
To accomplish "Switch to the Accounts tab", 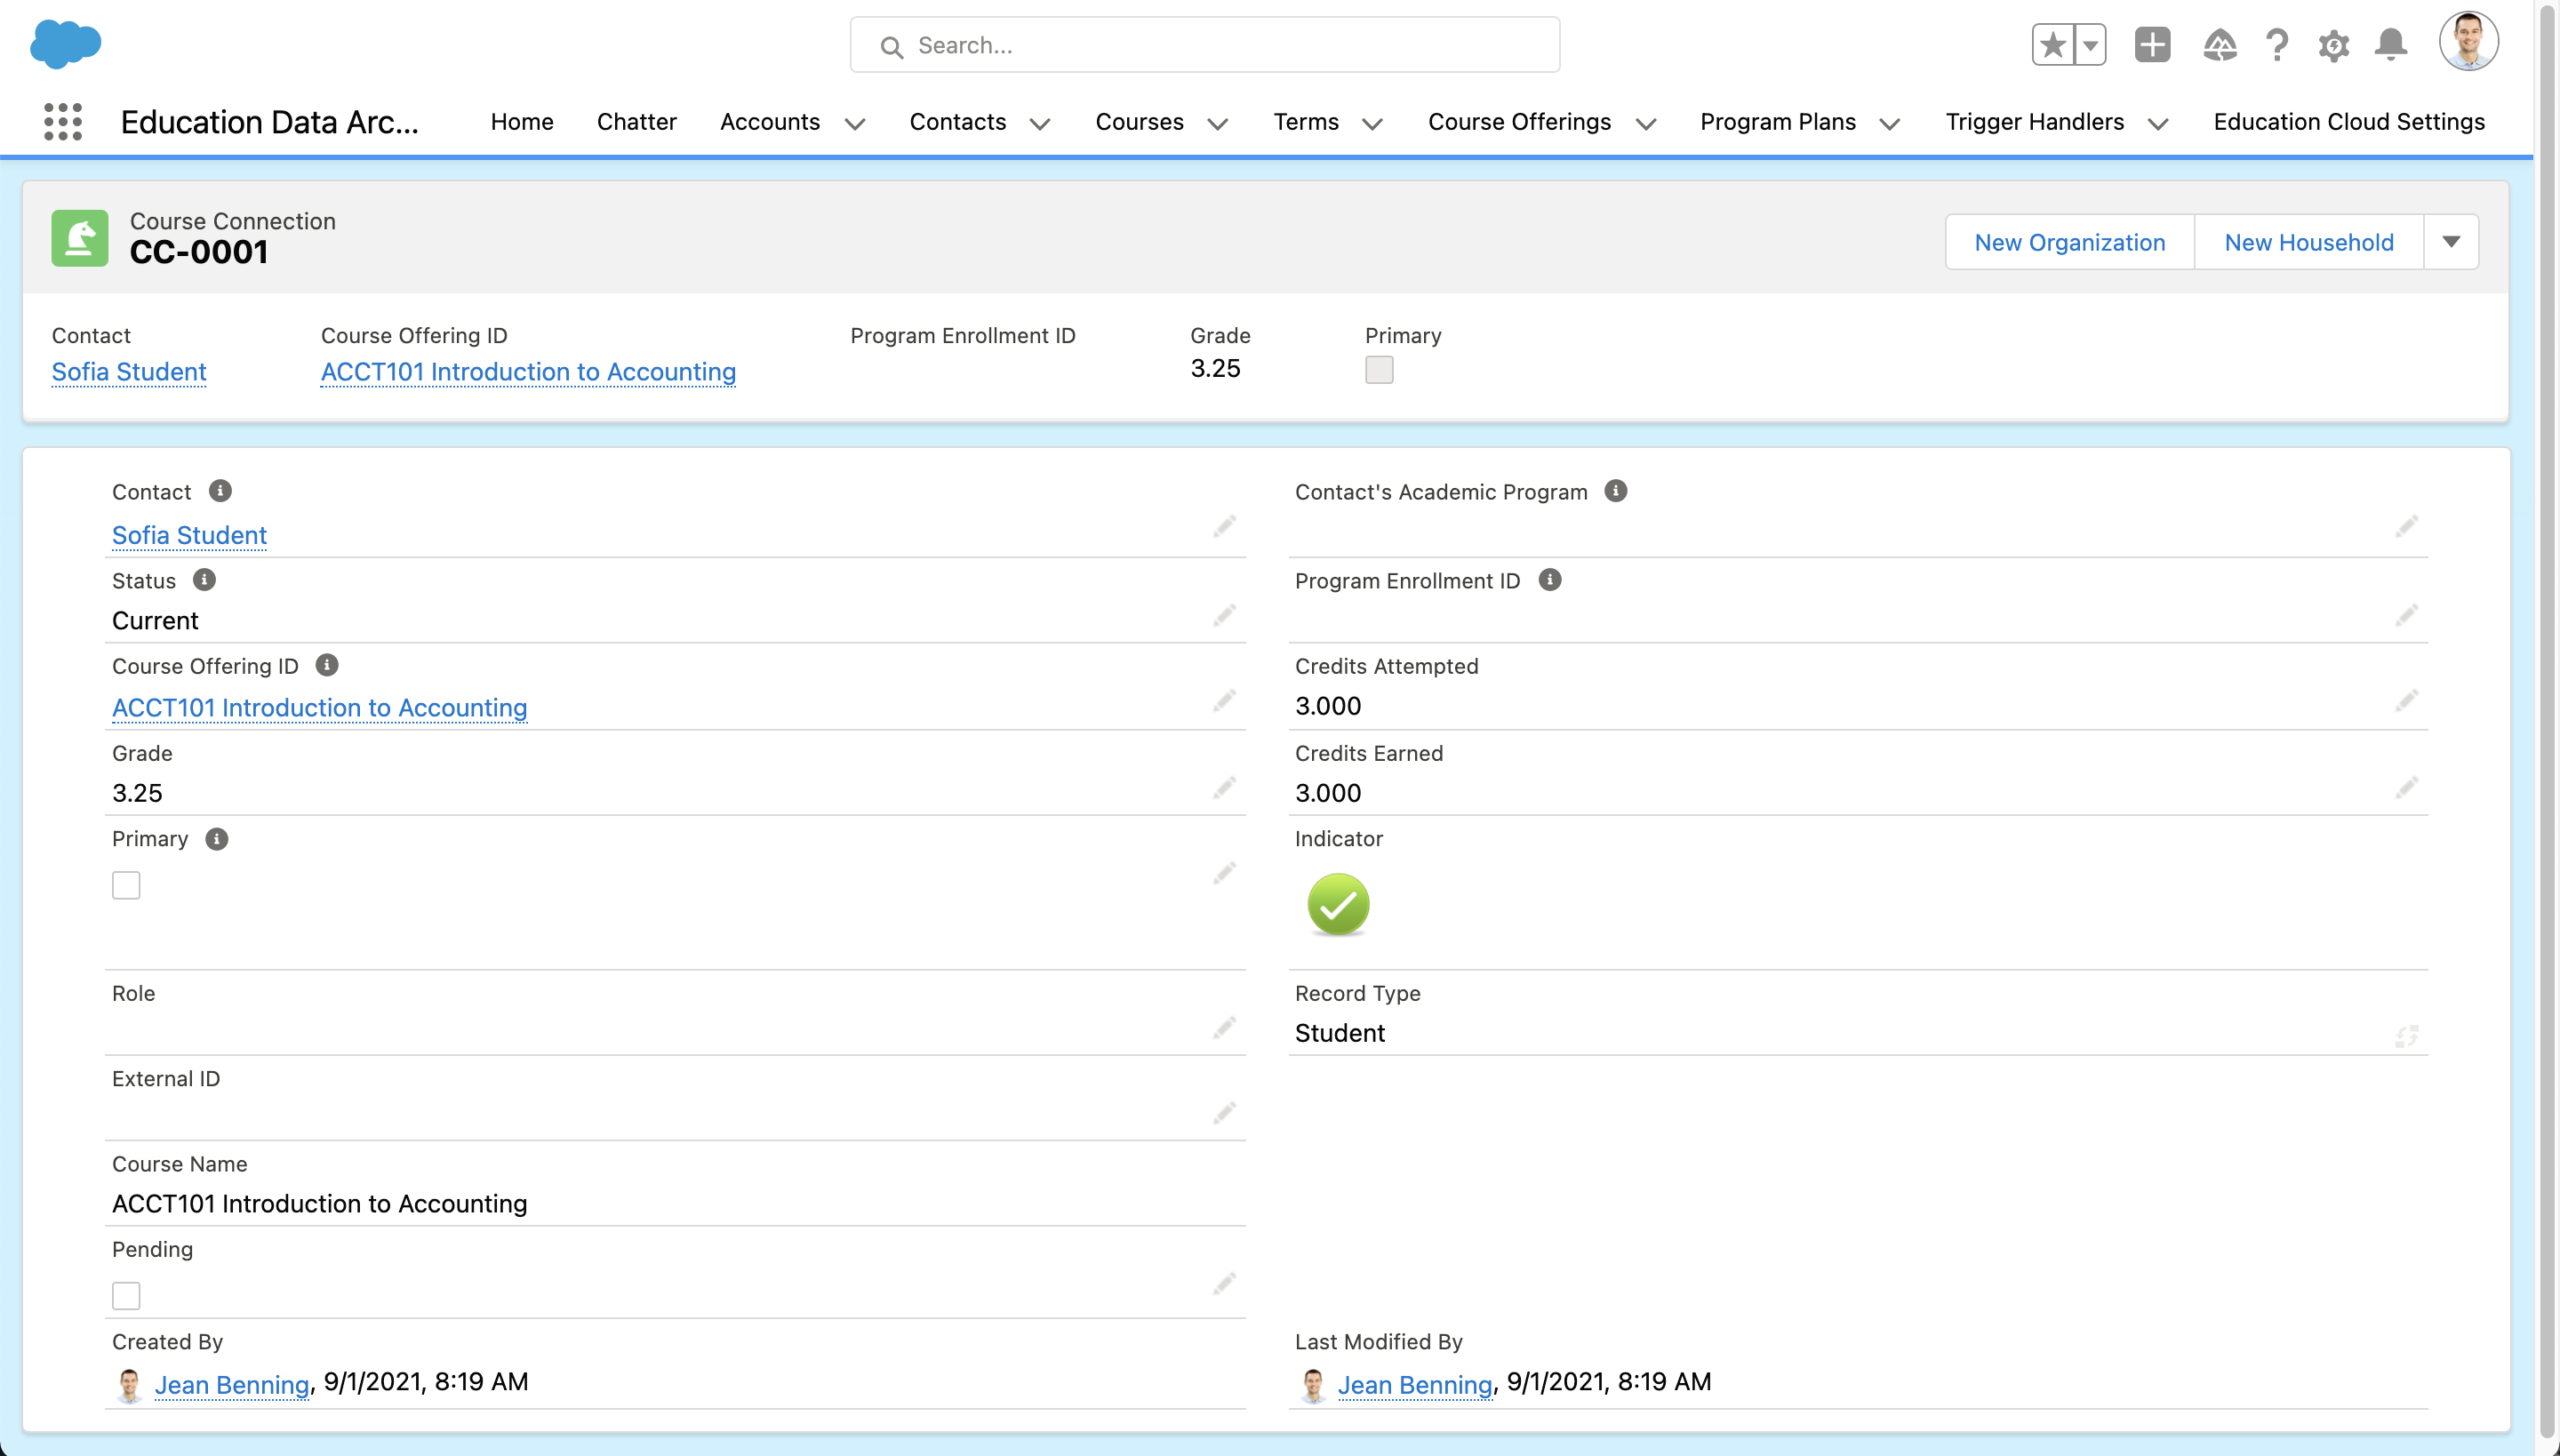I will pos(770,122).
